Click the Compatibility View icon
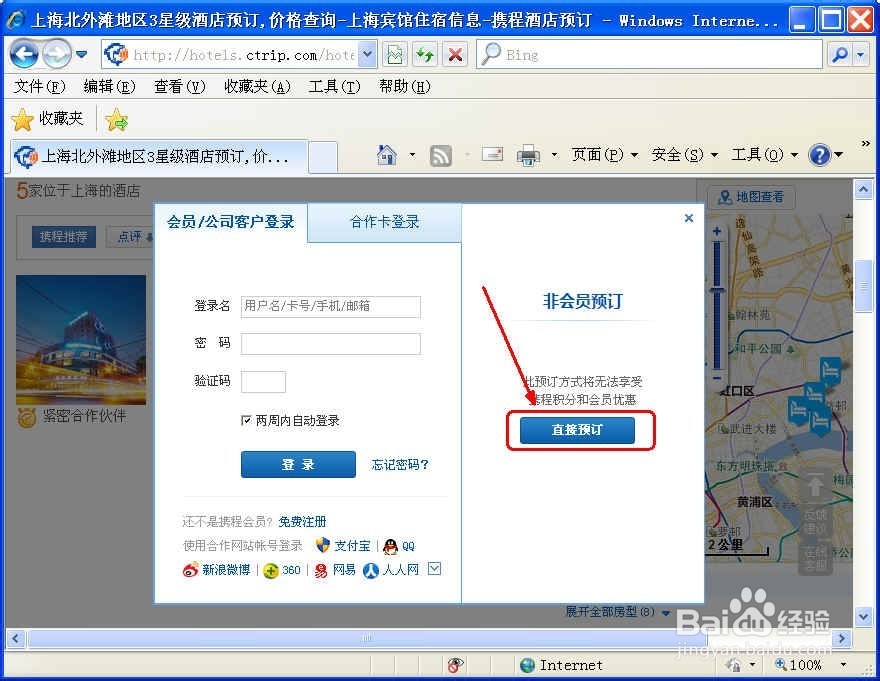The image size is (880, 681). click(x=395, y=54)
